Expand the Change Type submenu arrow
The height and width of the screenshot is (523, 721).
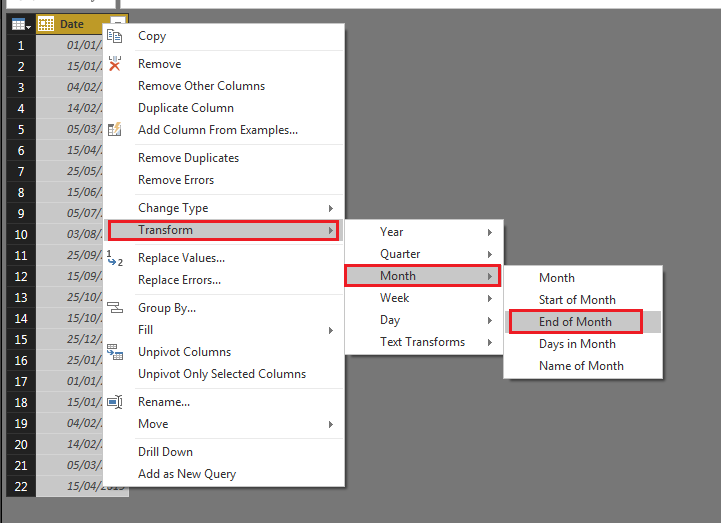tap(331, 208)
